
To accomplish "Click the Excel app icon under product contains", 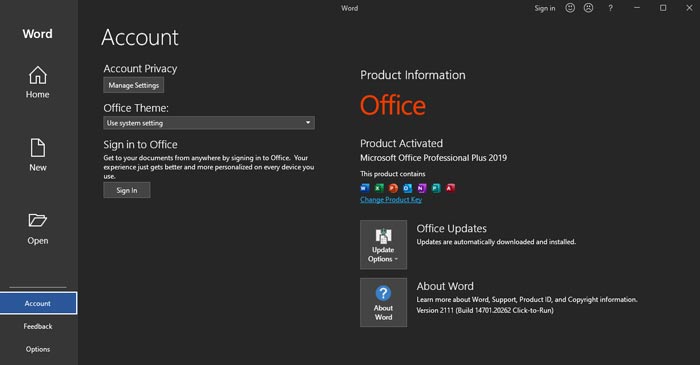I will (379, 188).
